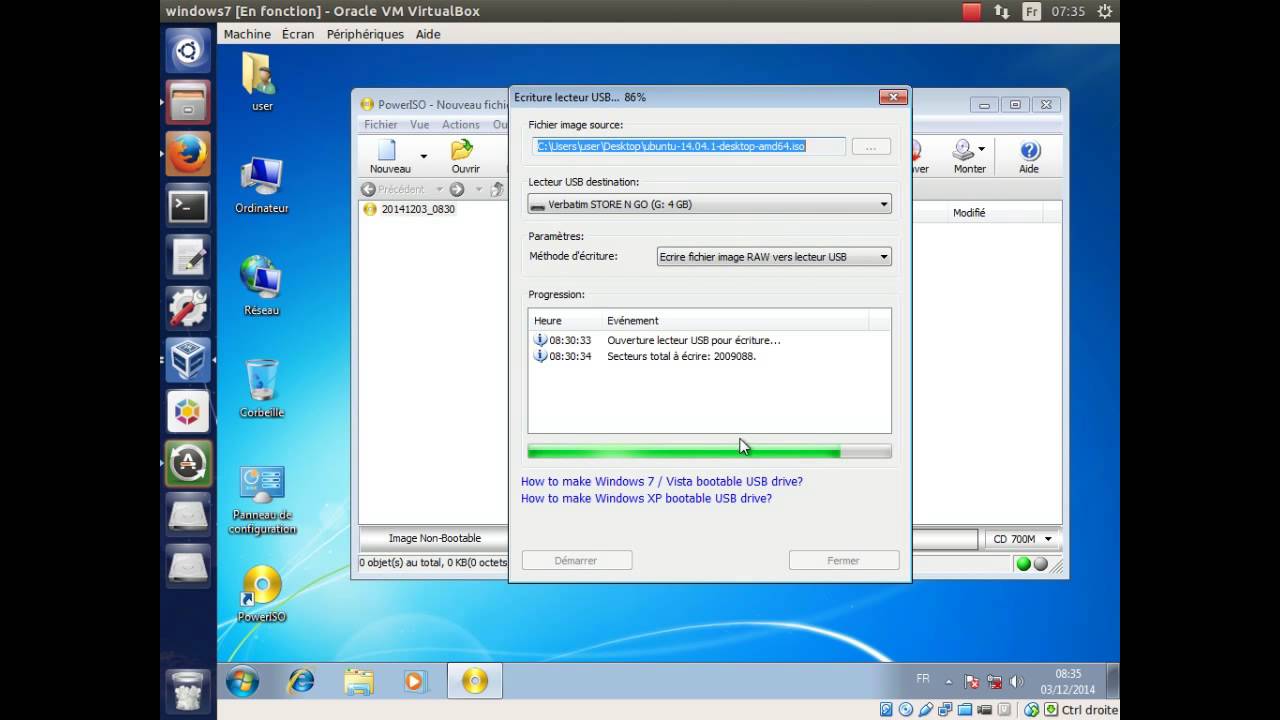
Task: Open the VirtualBox Aide menu
Action: point(428,34)
